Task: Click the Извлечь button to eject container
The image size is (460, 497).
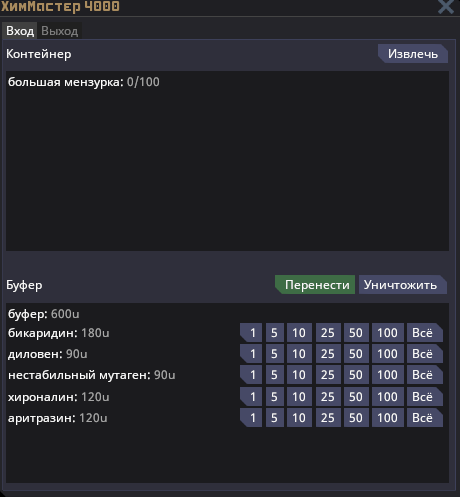Action: [x=413, y=54]
